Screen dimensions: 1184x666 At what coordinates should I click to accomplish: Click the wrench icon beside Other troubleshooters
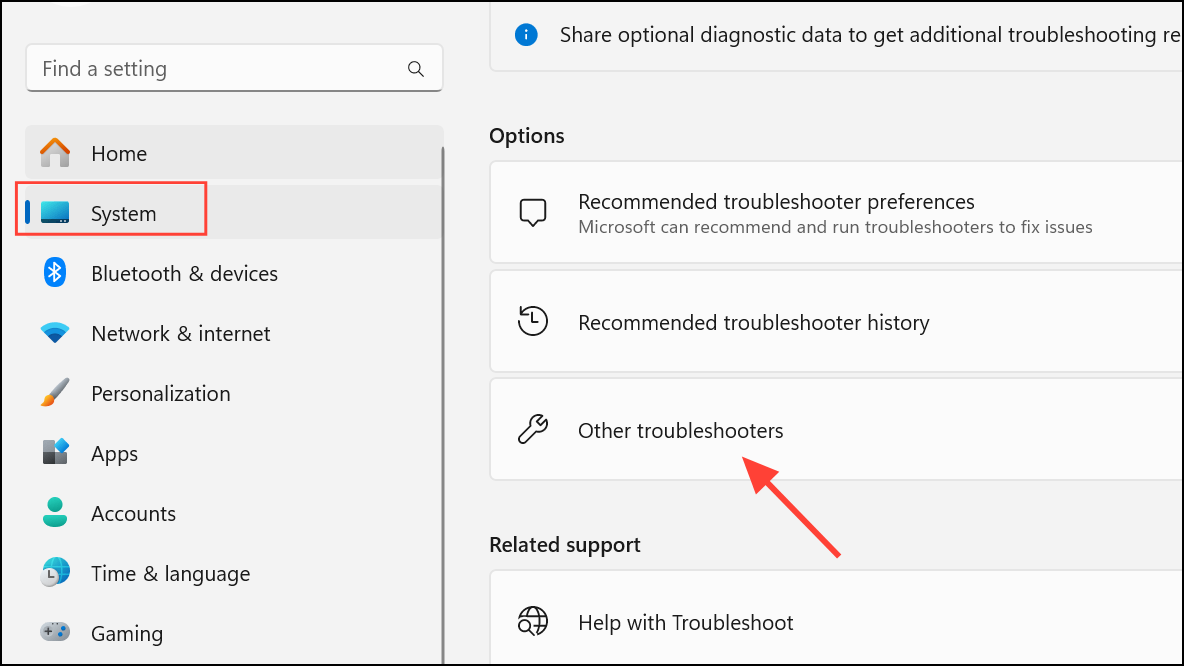pyautogui.click(x=533, y=430)
